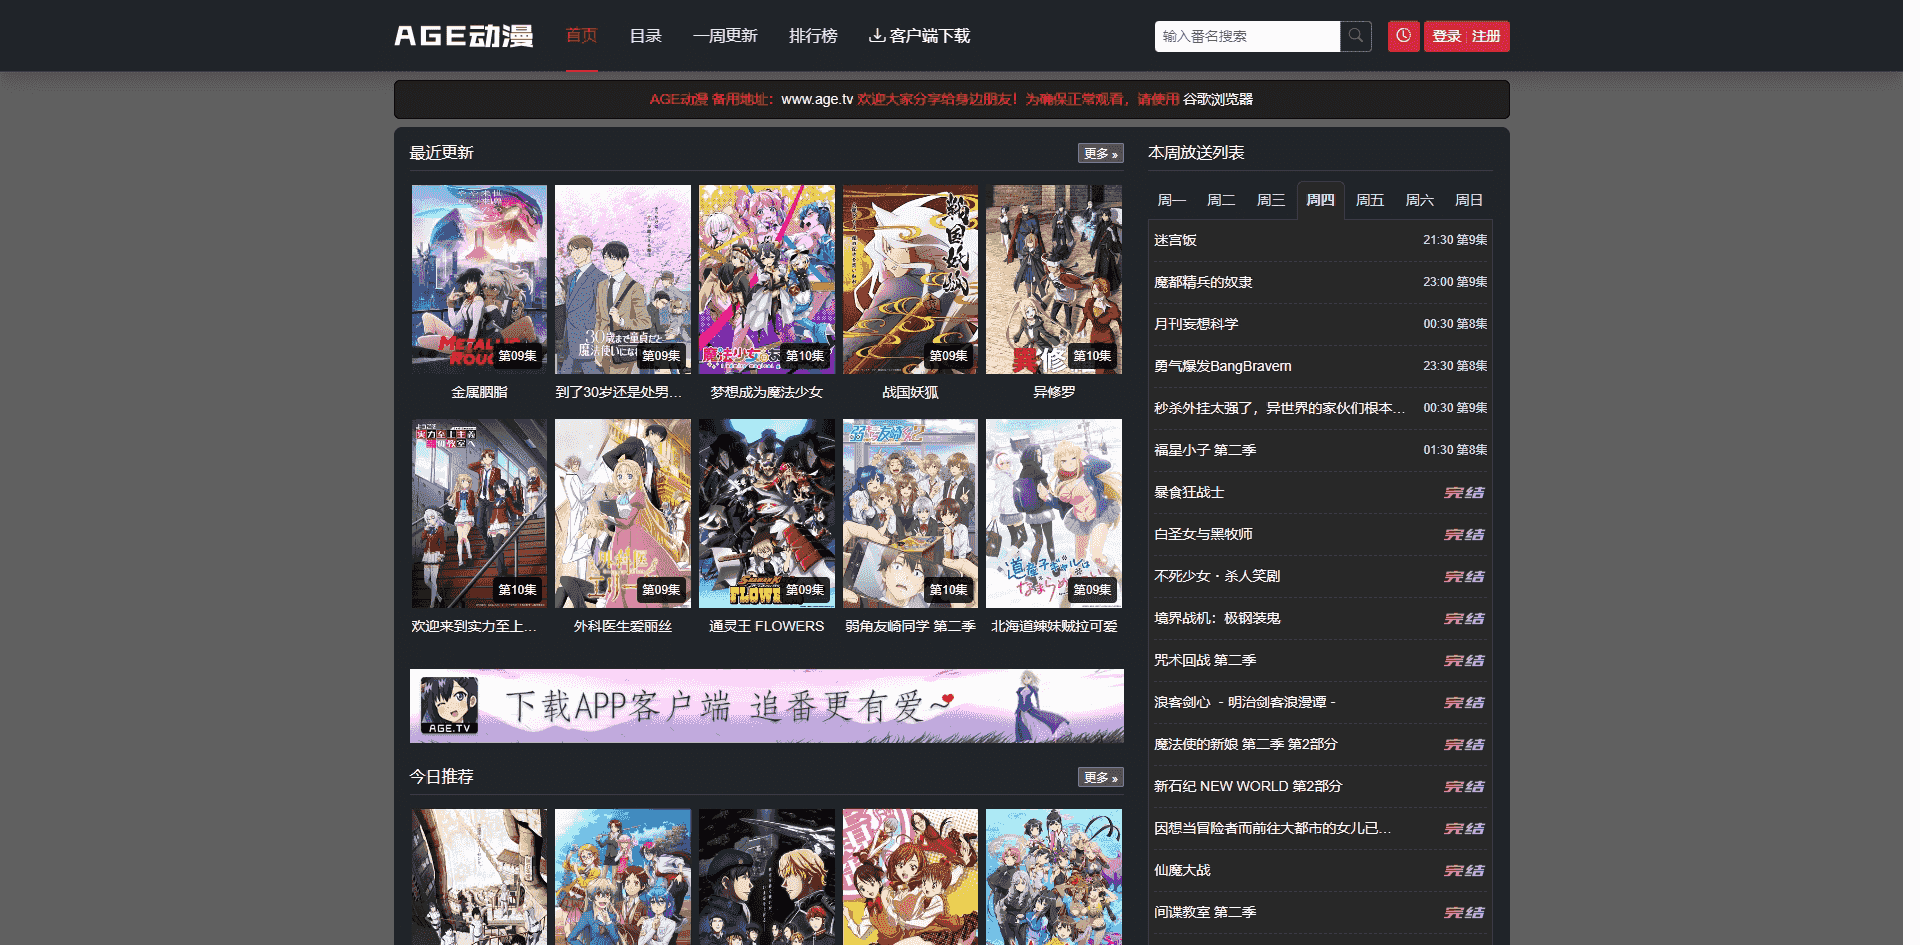Click the 注册 register button
The image size is (1920, 945).
pos(1486,36)
